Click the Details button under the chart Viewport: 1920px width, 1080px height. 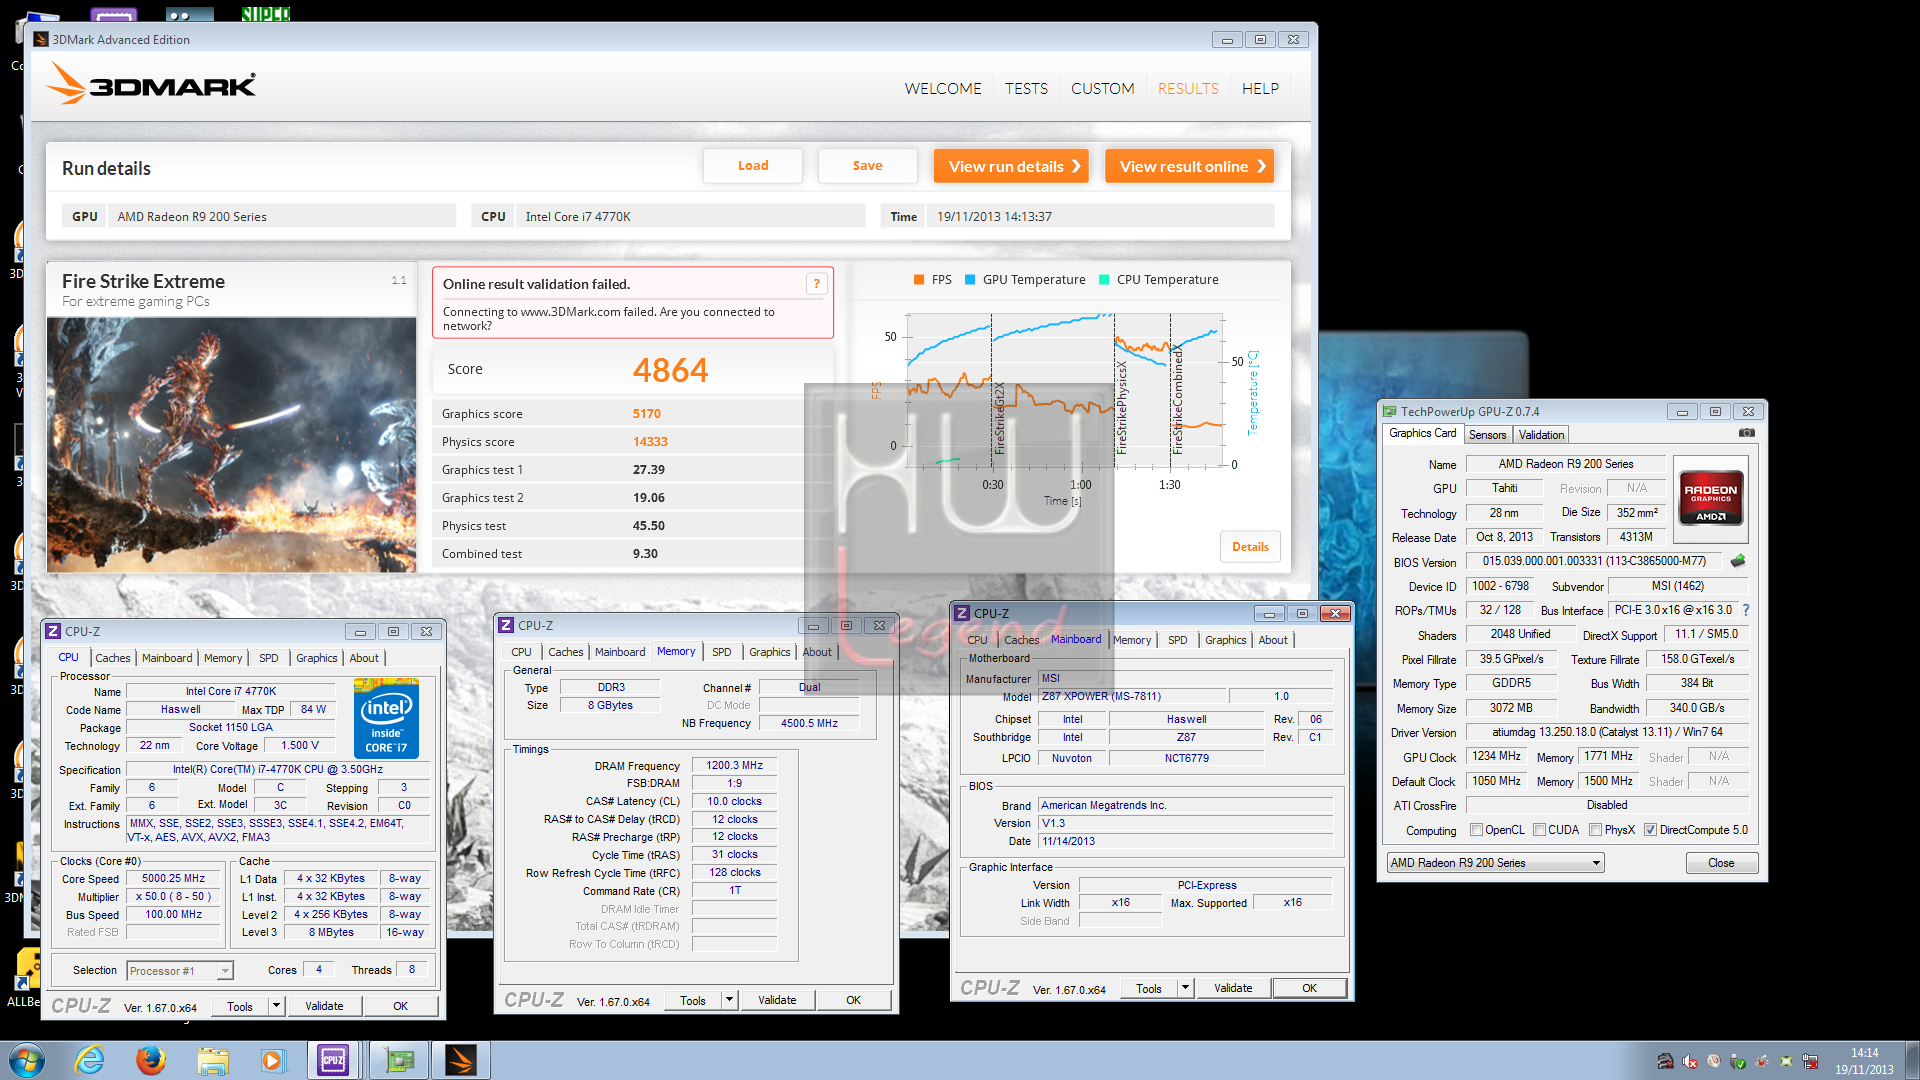coord(1250,547)
